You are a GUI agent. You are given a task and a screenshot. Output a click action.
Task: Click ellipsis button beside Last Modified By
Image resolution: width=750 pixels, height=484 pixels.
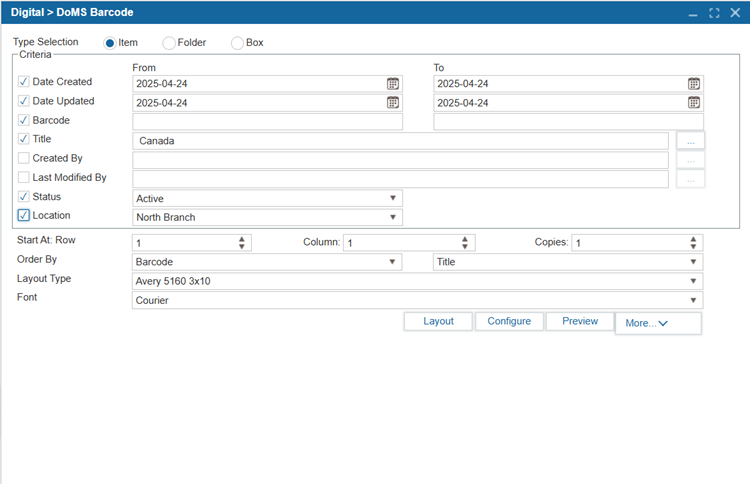point(690,179)
